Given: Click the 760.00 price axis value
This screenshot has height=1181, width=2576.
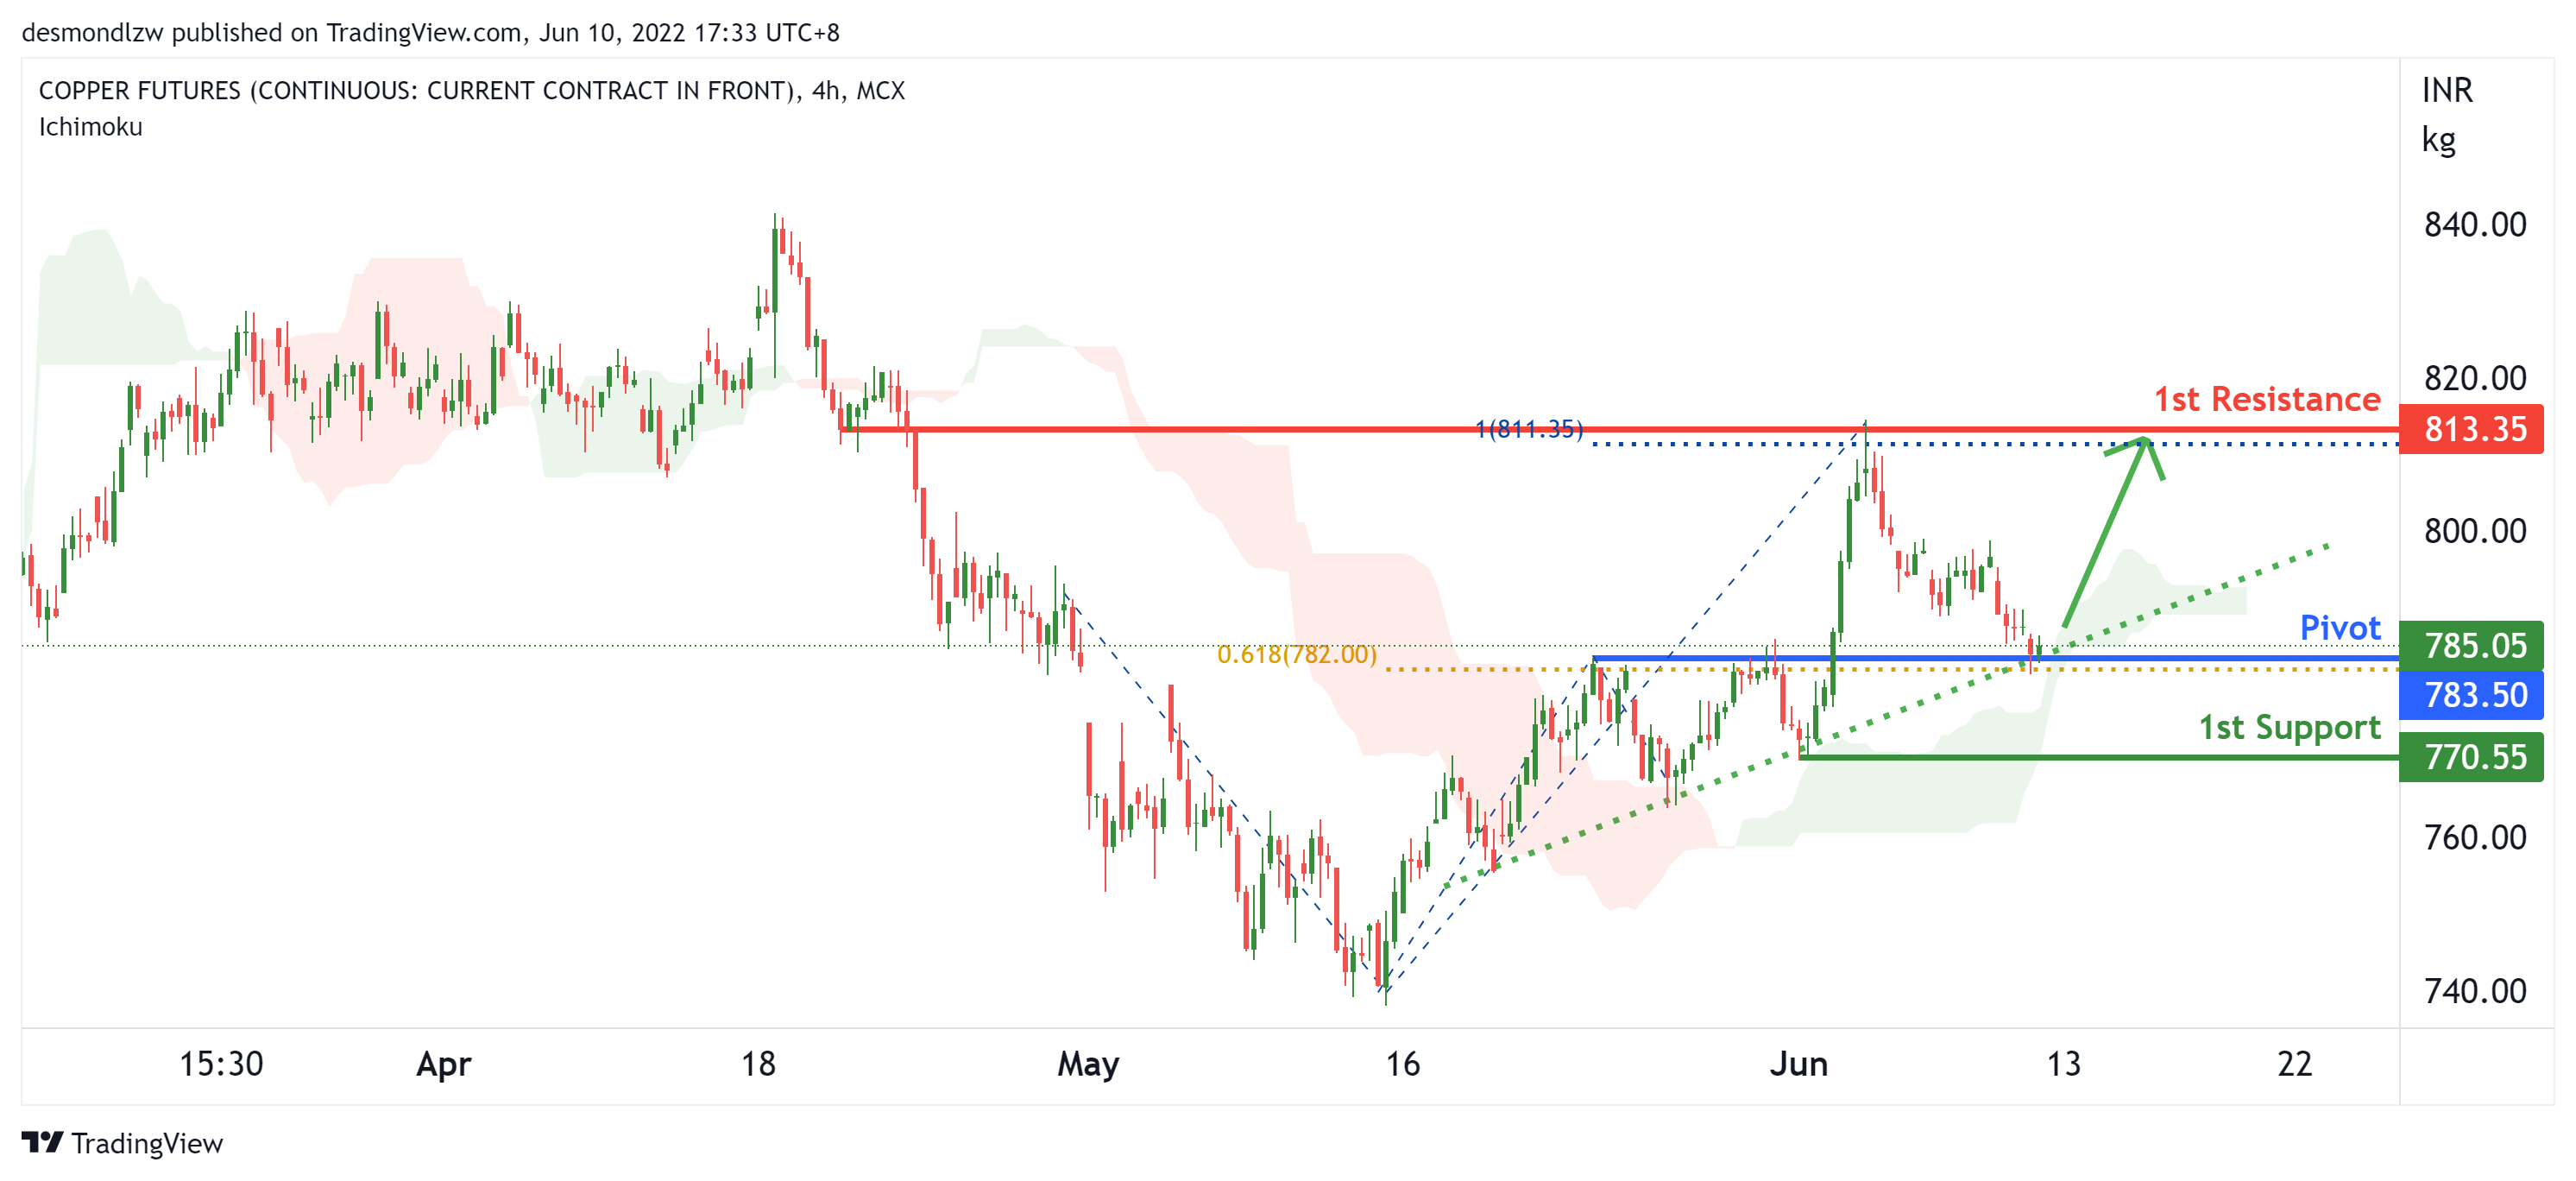Looking at the screenshot, I should 2474,838.
